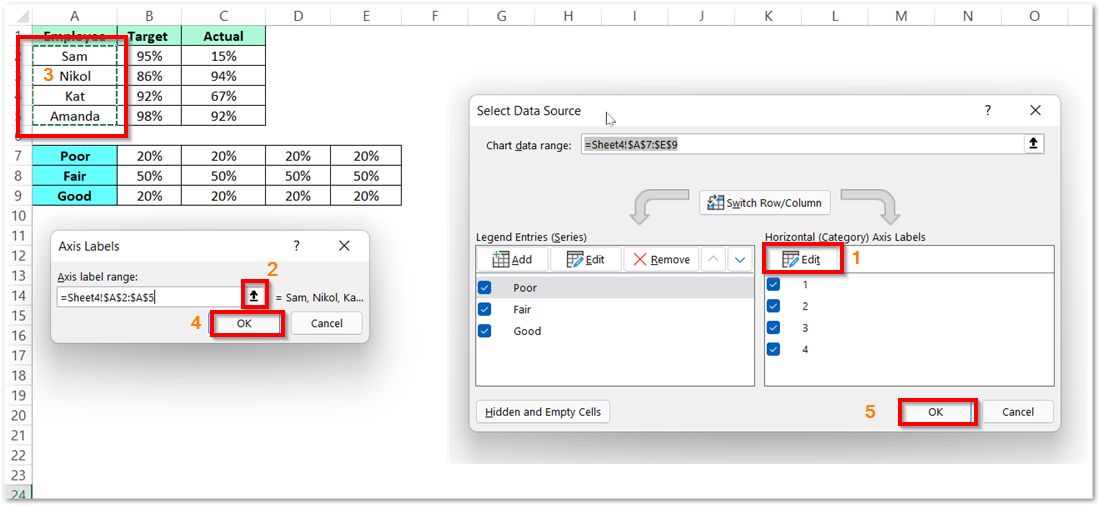Toggle the Fair series checkbox
This screenshot has height=506, width=1100.
[x=486, y=309]
